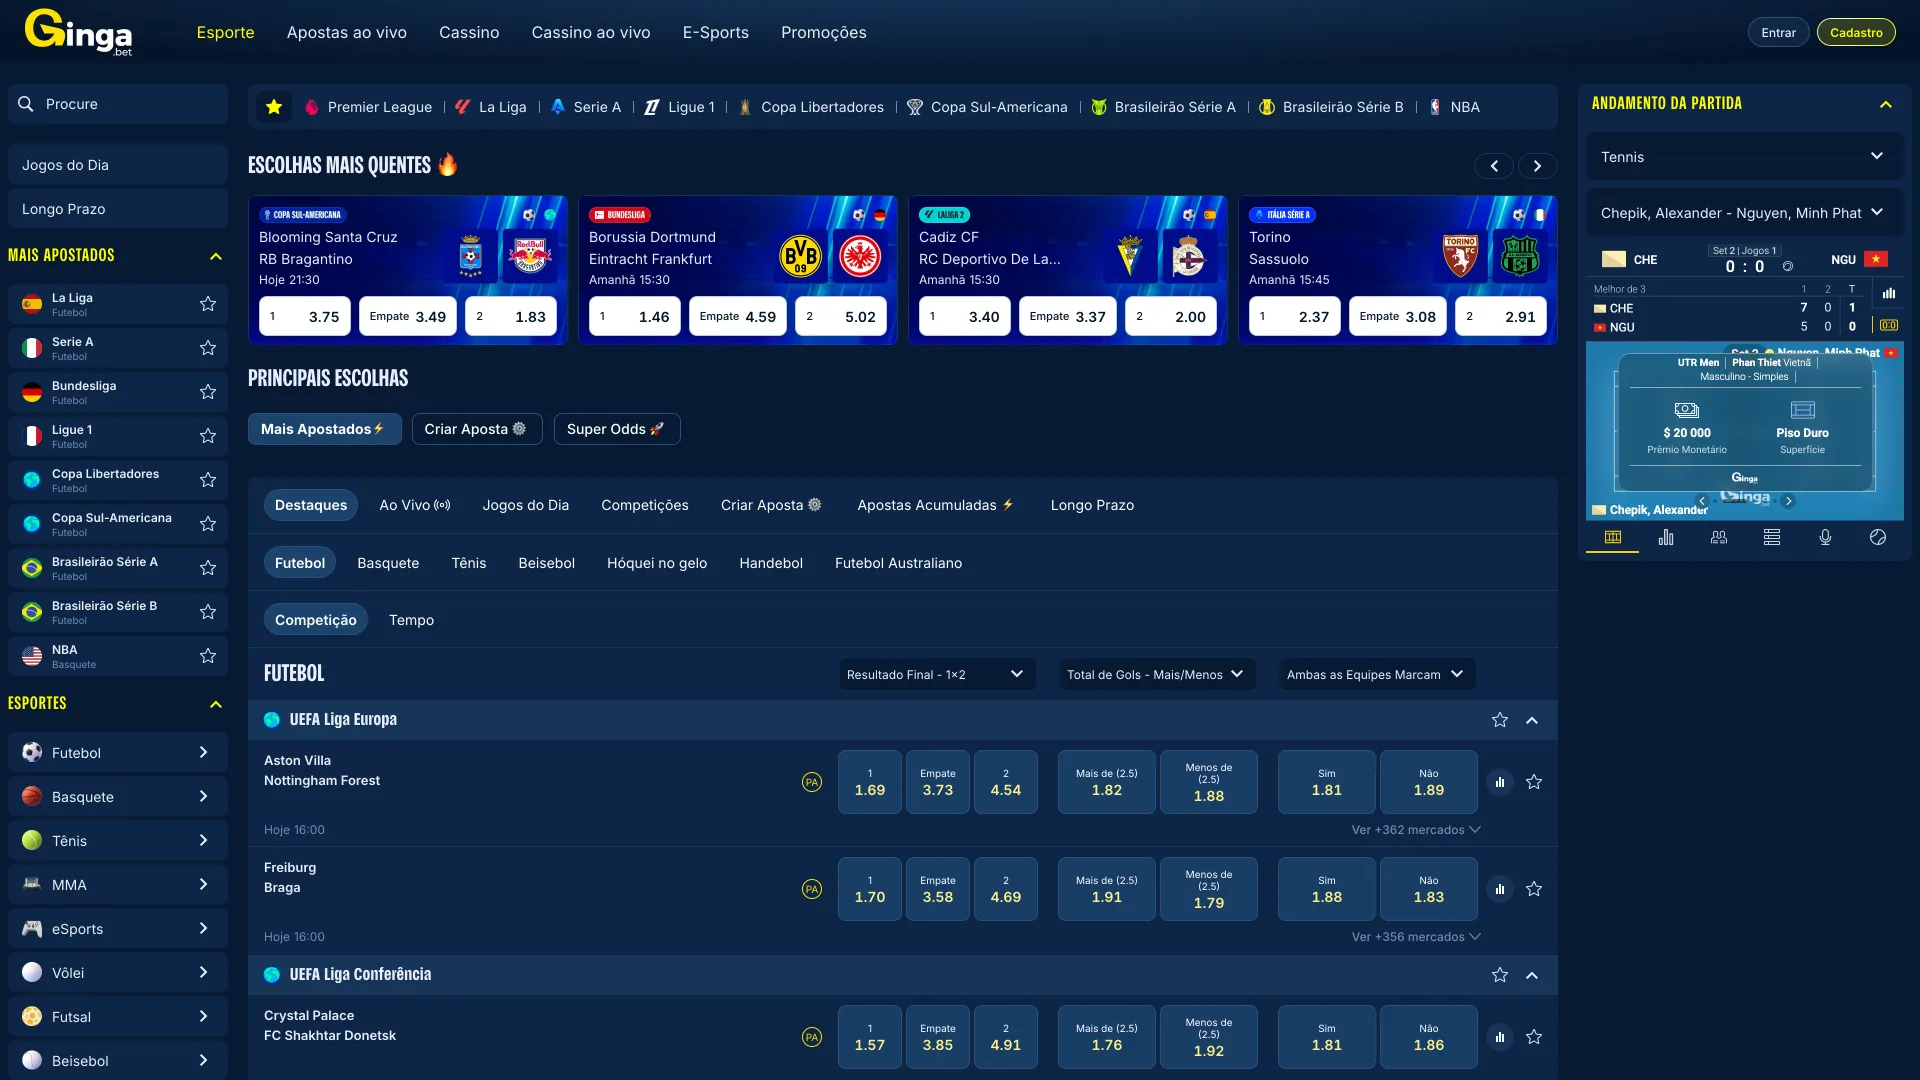Go back a tracker slide
Image resolution: width=1920 pixels, height=1080 pixels.
coord(1702,501)
